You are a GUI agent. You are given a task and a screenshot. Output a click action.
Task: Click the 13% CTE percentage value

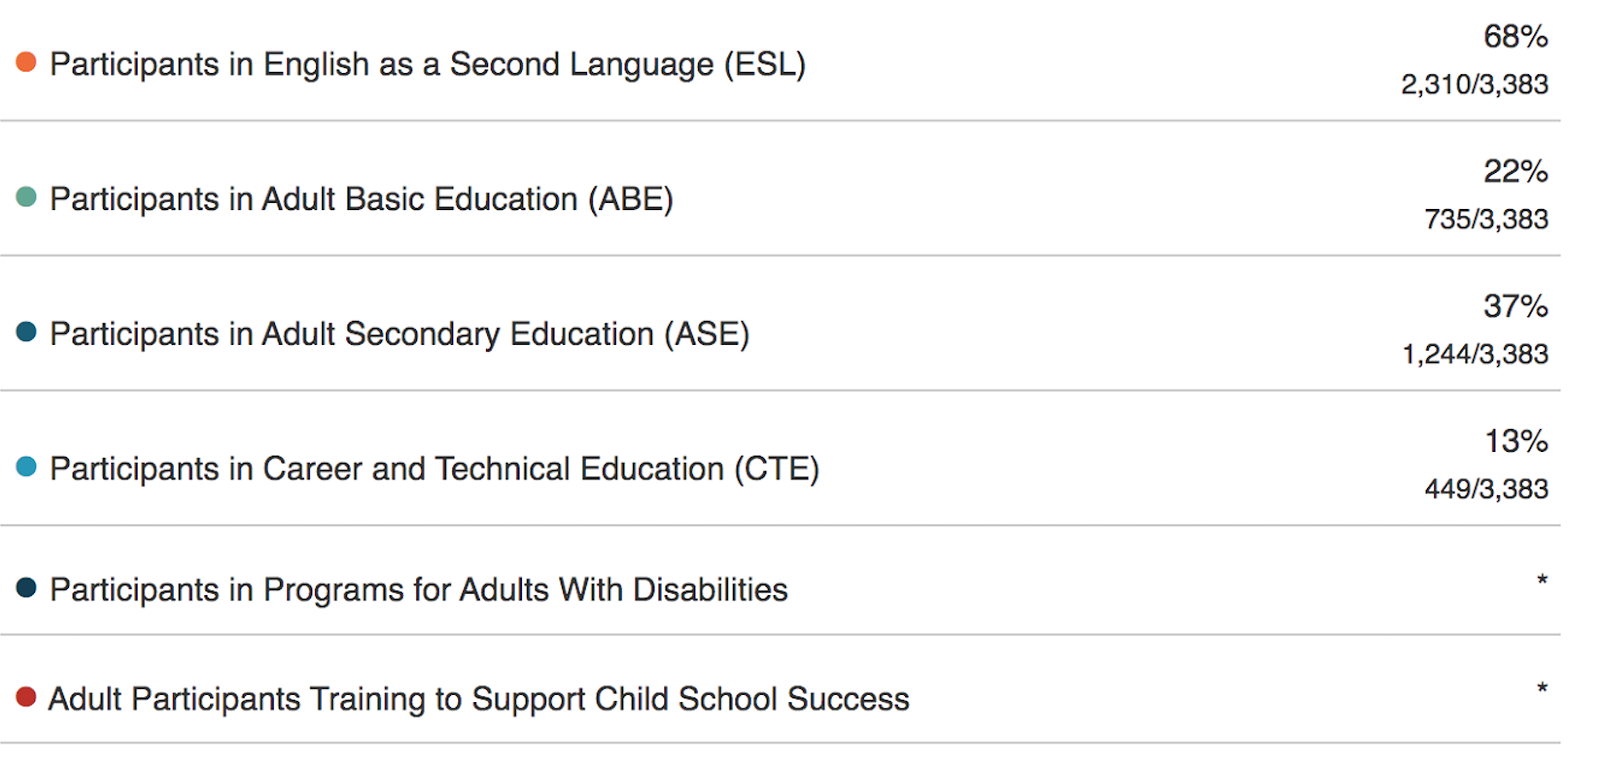pyautogui.click(x=1516, y=441)
